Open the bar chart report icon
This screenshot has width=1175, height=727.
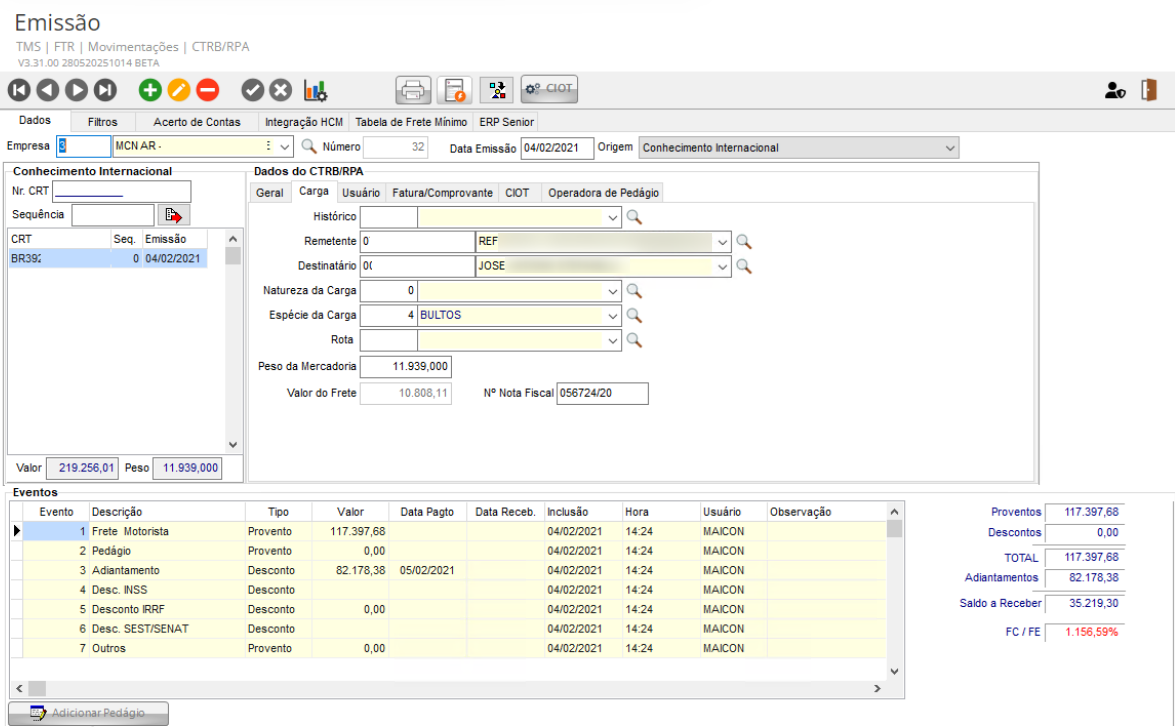[316, 90]
